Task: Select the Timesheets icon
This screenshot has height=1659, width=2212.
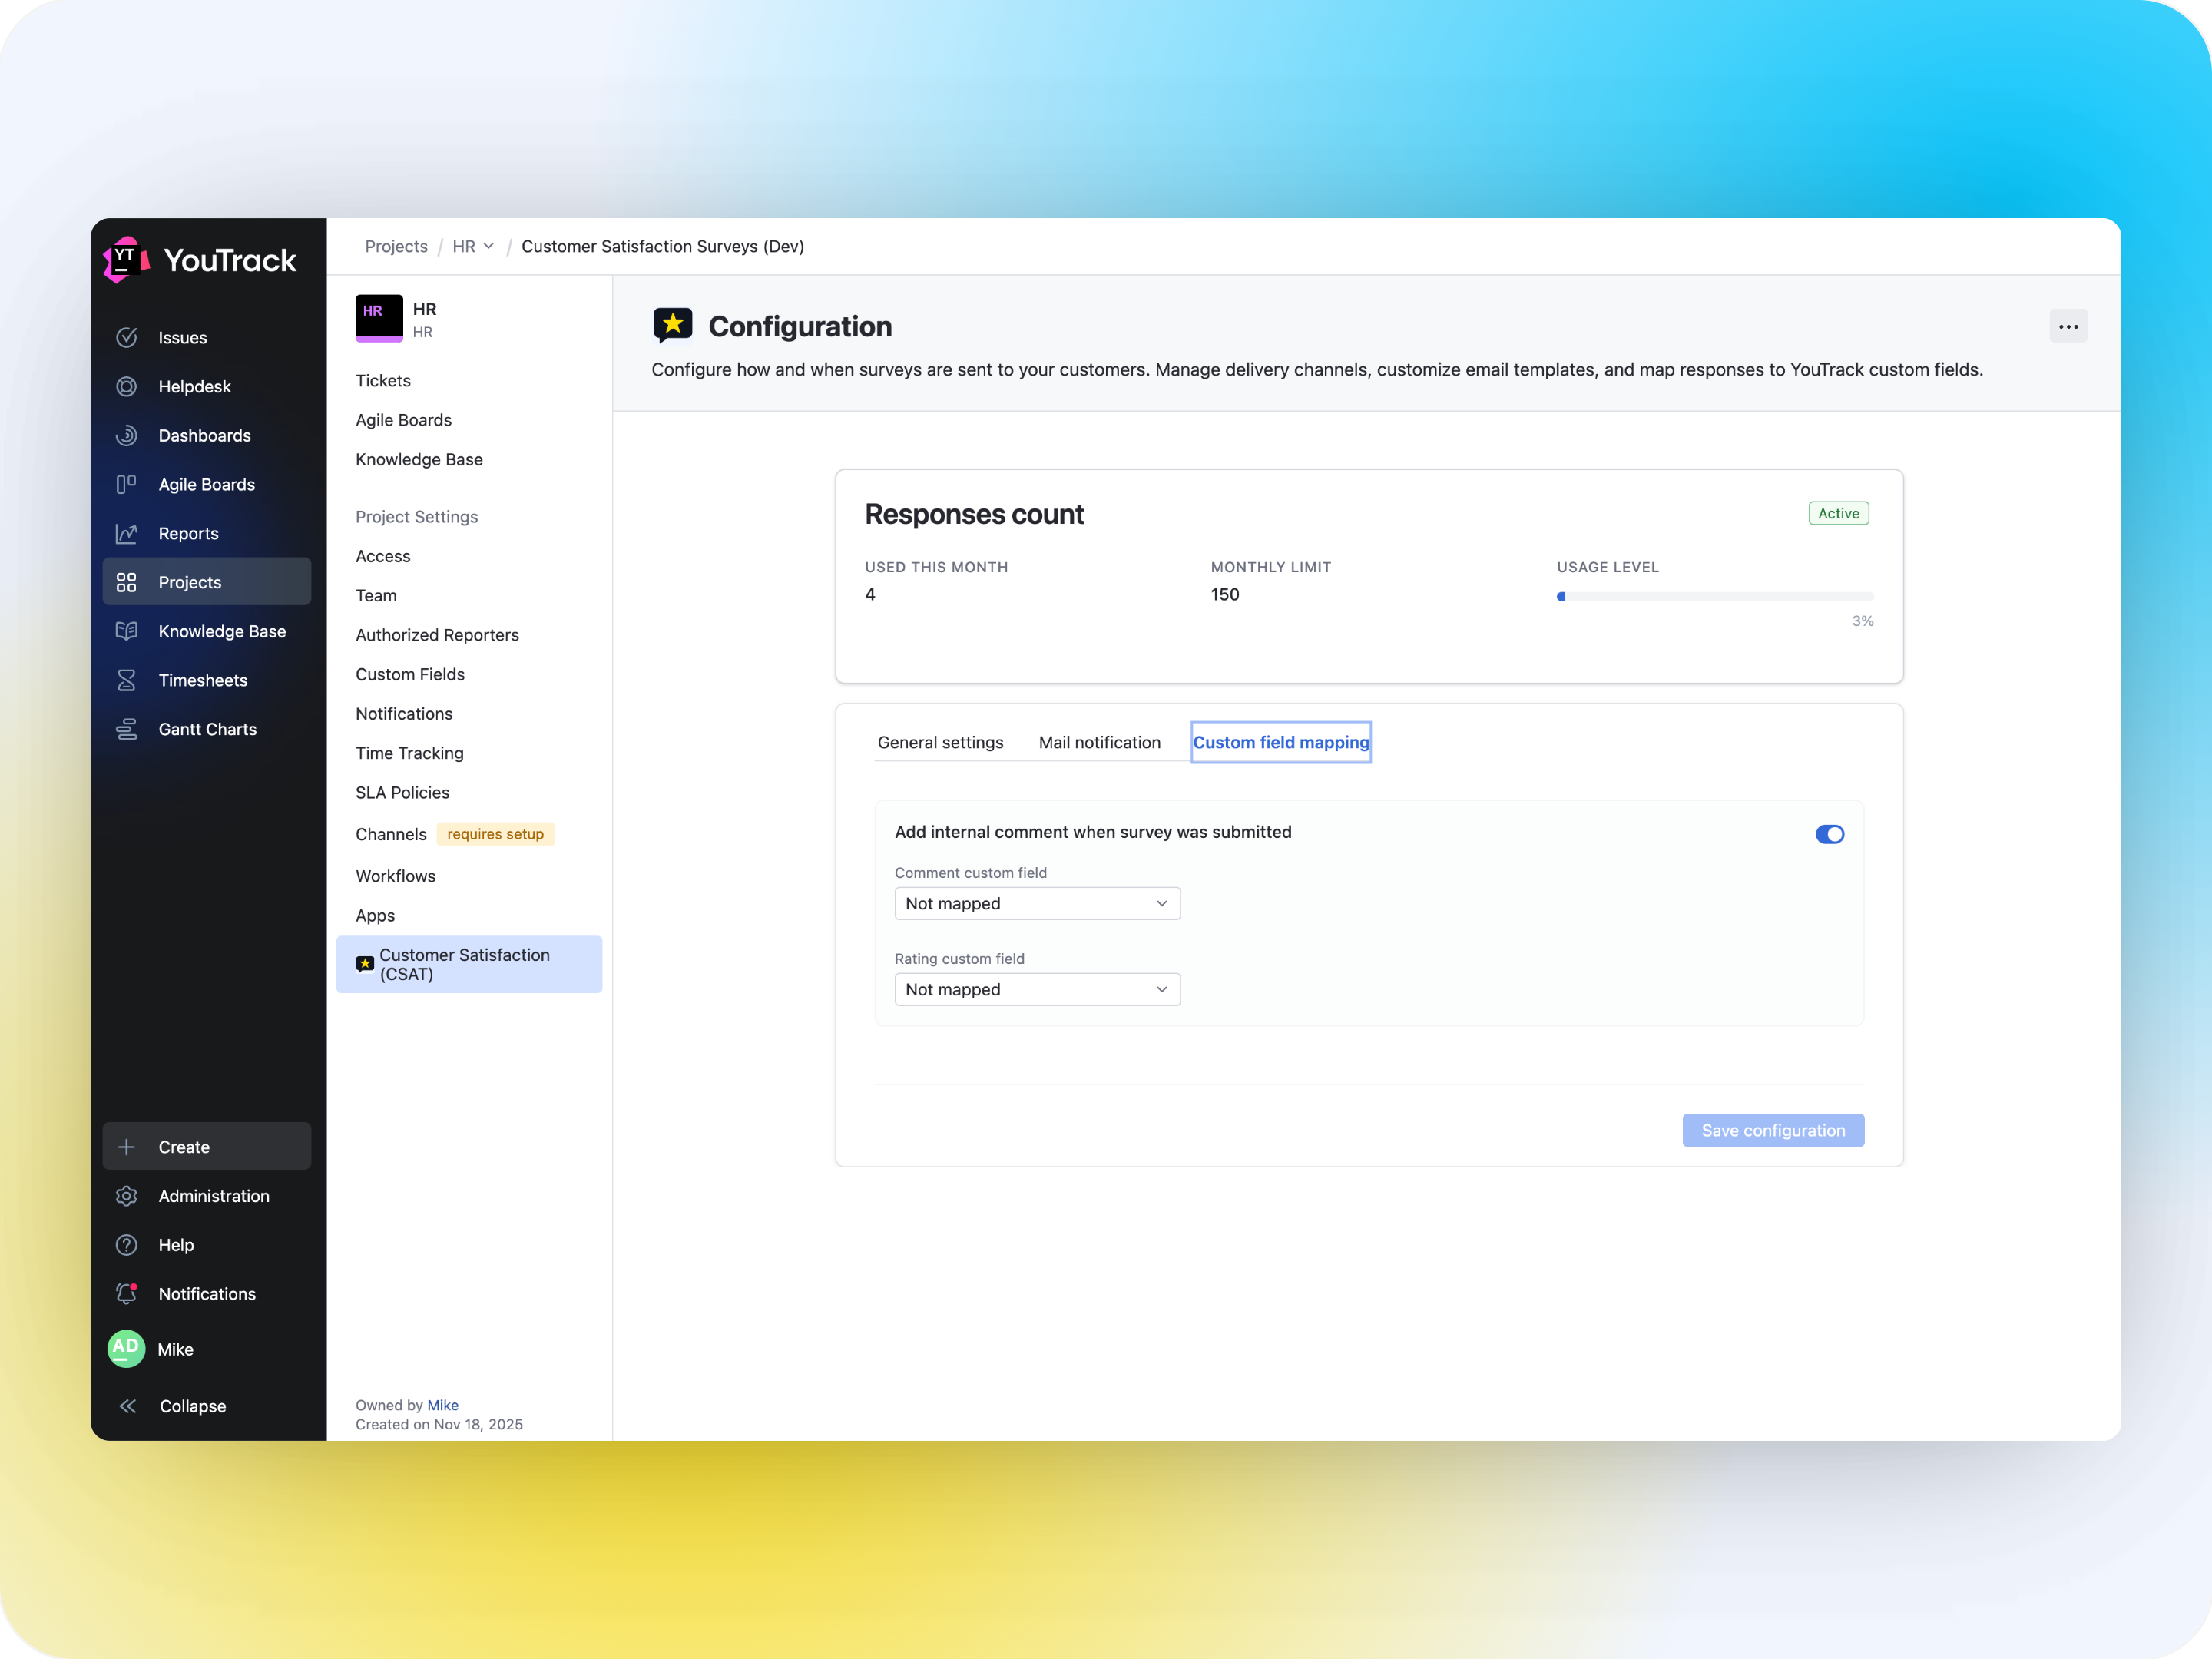Action: click(x=127, y=680)
